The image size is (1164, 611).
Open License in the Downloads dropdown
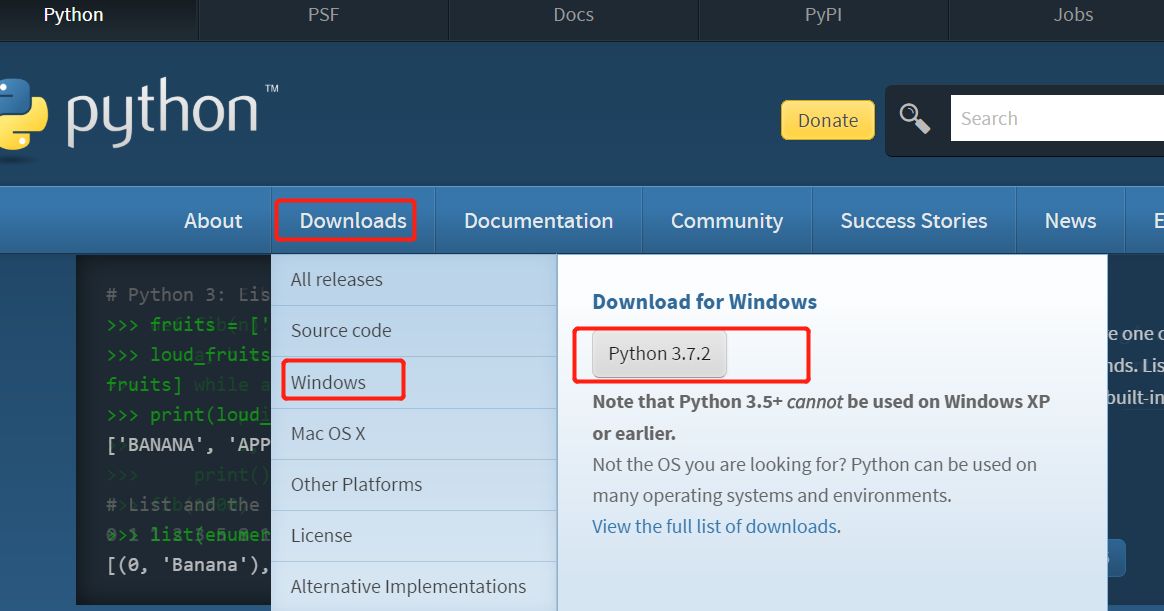pos(414,536)
